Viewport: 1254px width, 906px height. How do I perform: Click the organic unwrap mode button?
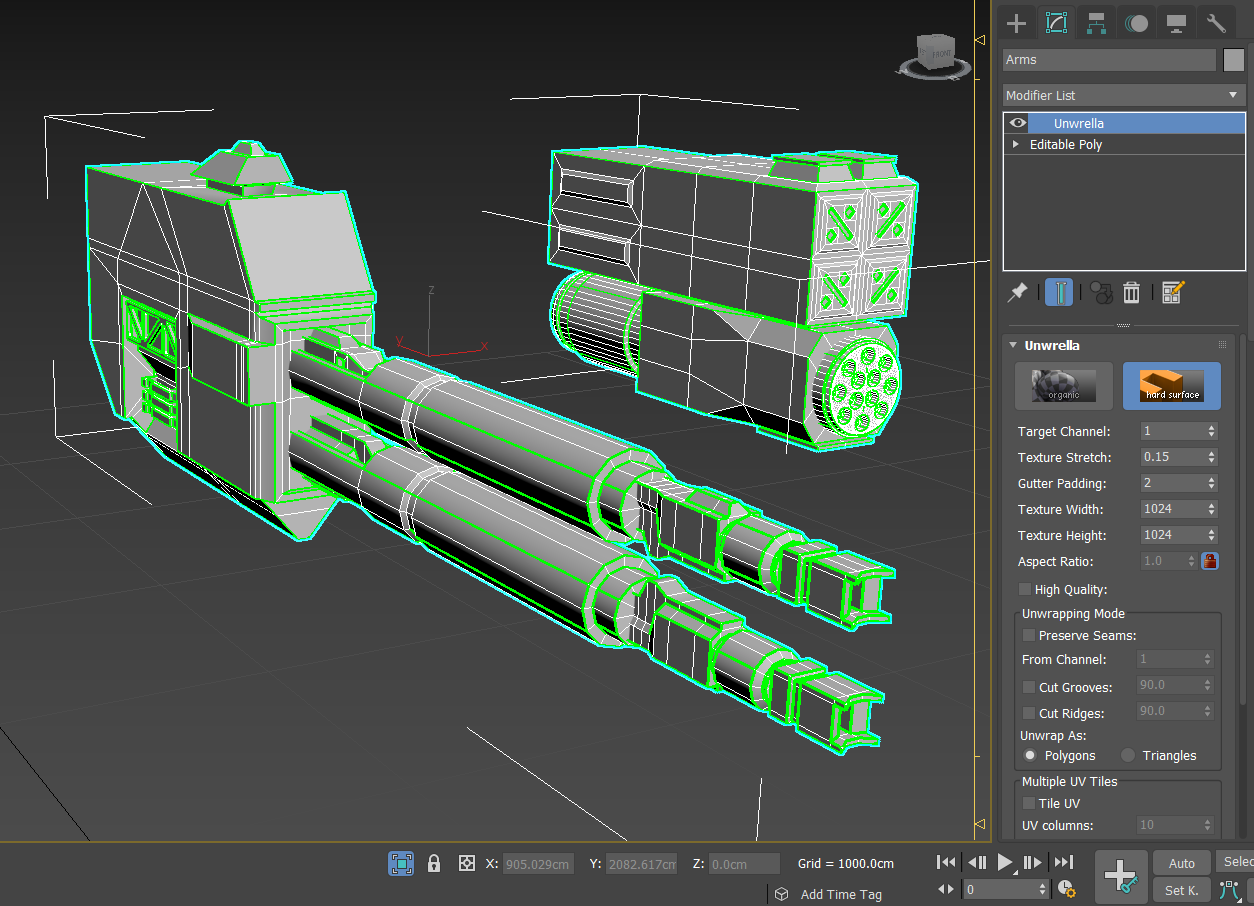click(1064, 386)
